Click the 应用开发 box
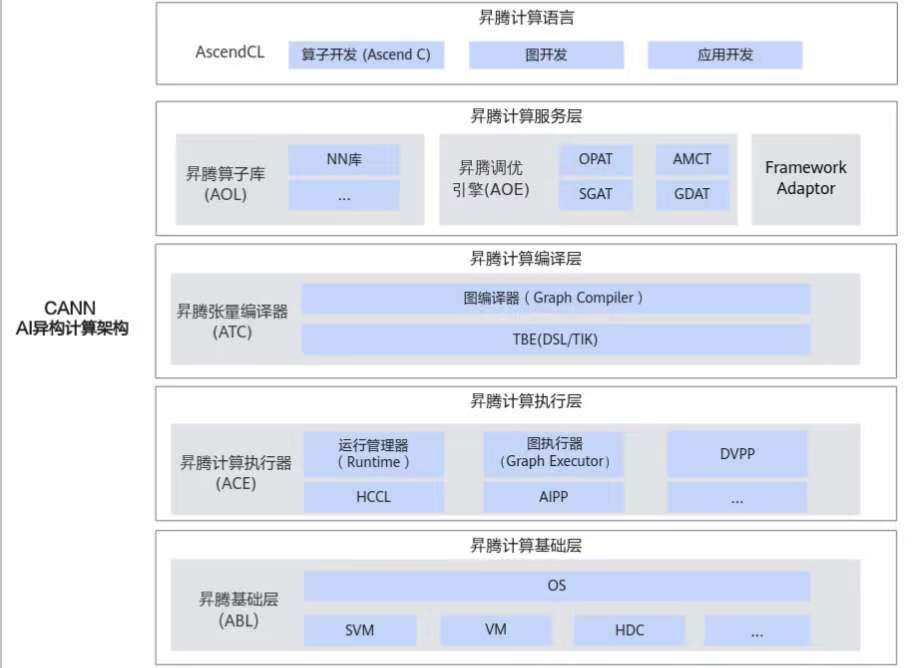Viewport: 916px width, 668px height. pos(725,55)
